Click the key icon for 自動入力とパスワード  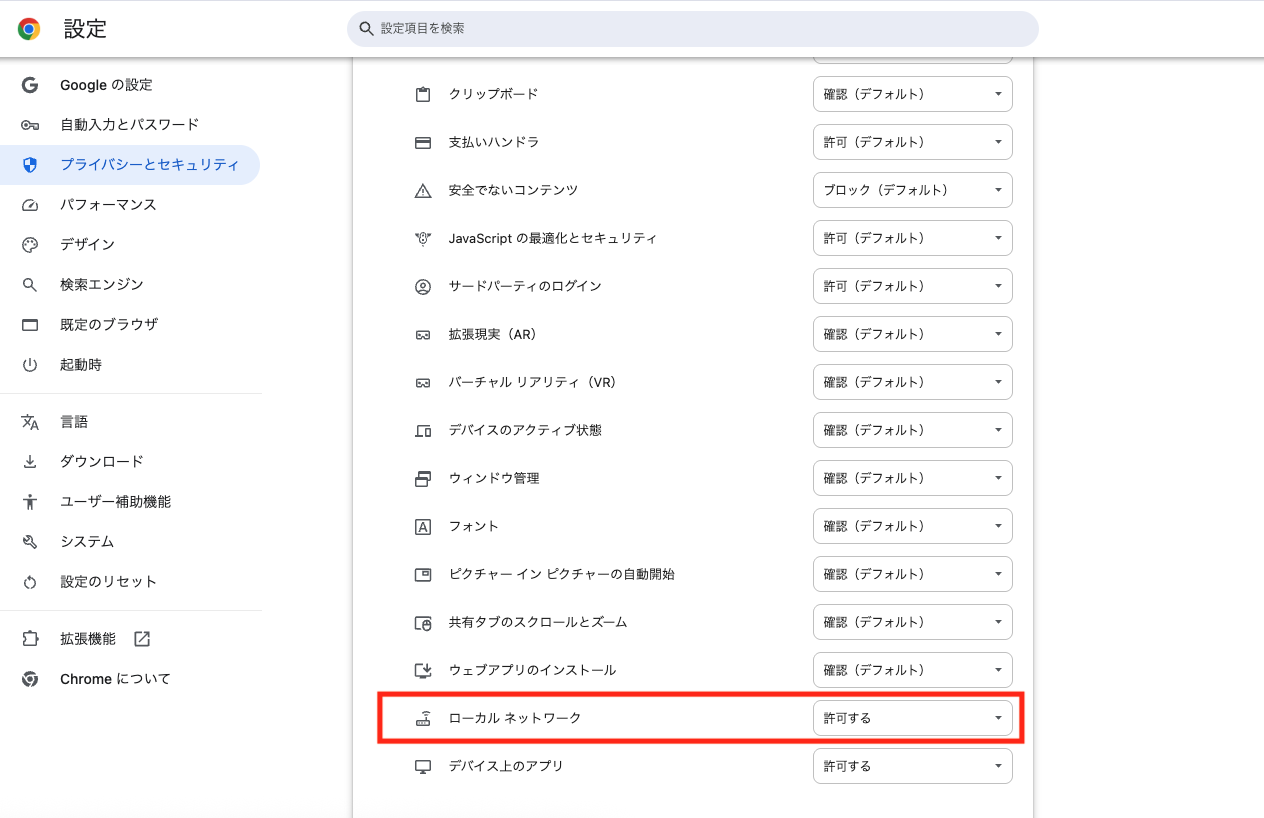pyautogui.click(x=30, y=125)
